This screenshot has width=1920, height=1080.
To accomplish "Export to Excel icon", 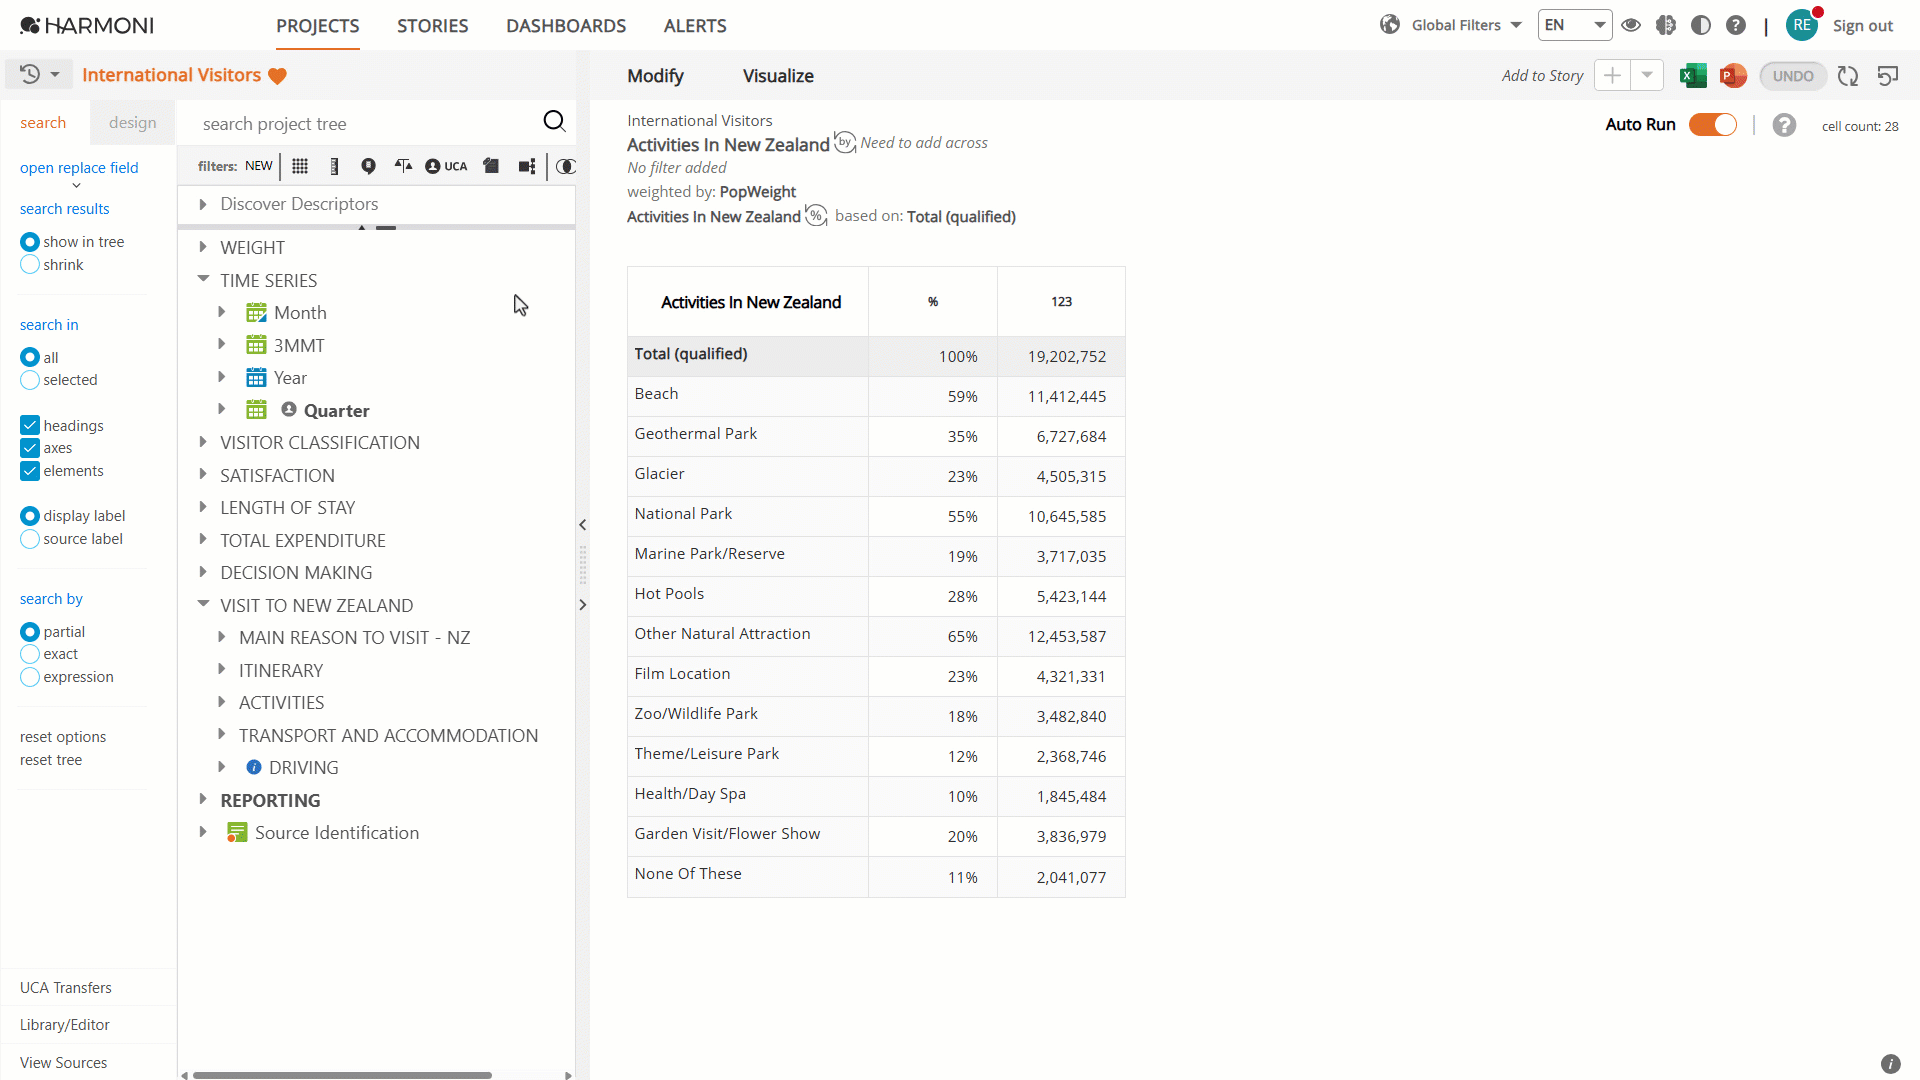I will click(1693, 76).
